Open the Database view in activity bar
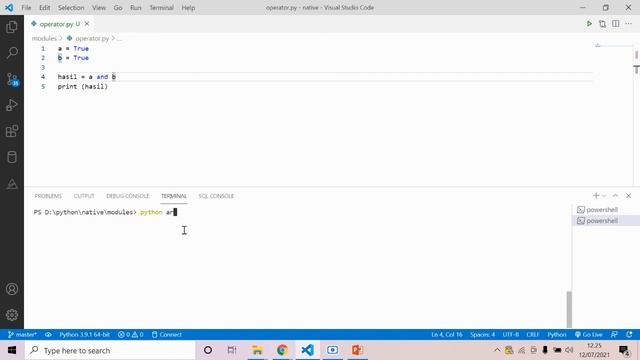The width and height of the screenshot is (640, 360). pyautogui.click(x=12, y=157)
